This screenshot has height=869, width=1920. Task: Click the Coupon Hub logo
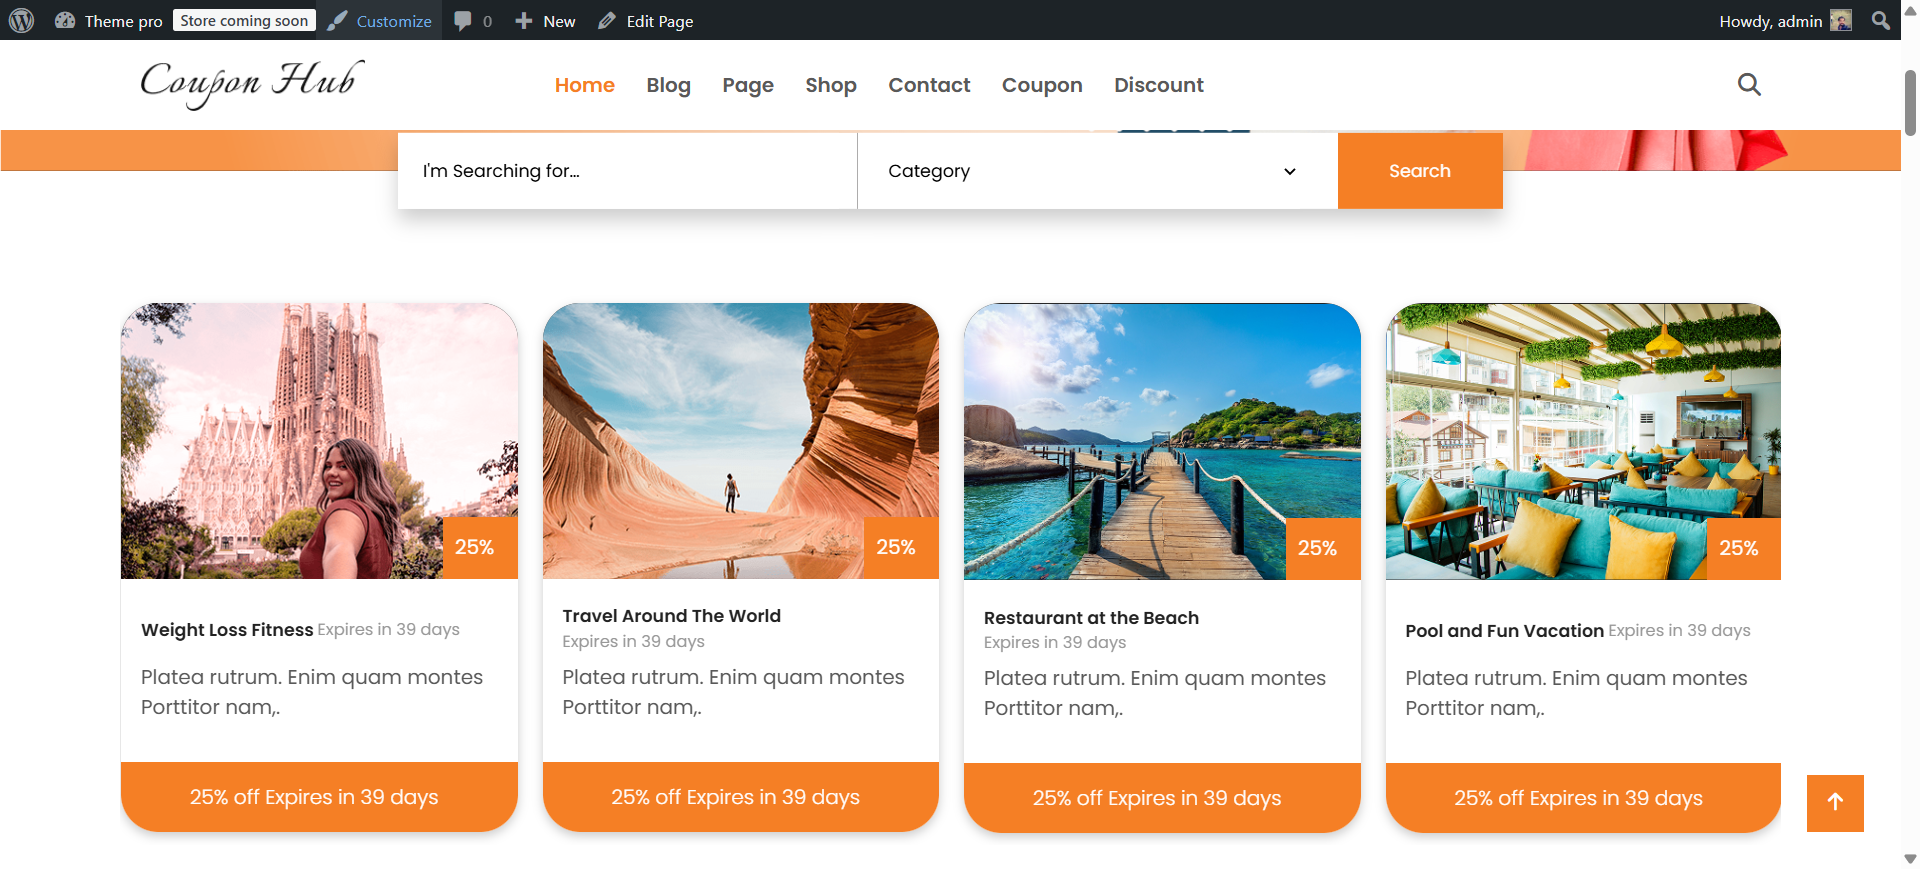click(x=252, y=83)
